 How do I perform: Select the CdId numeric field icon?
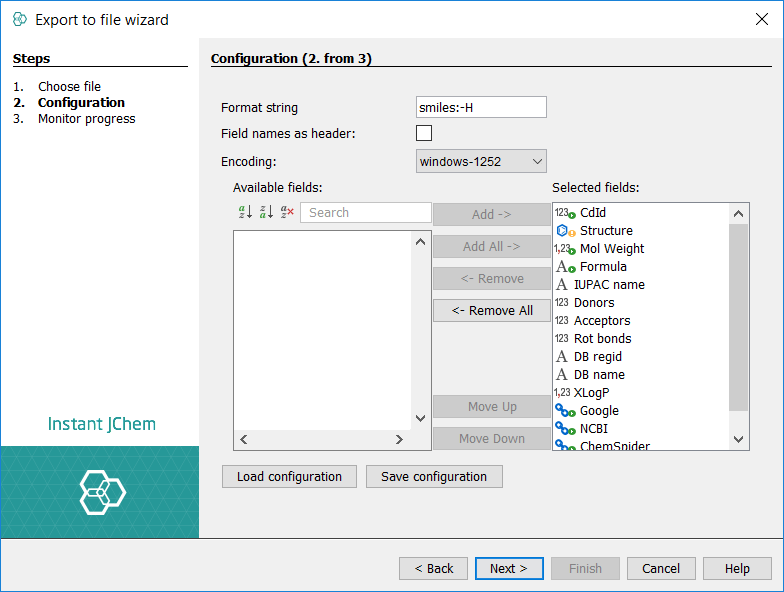tap(565, 213)
